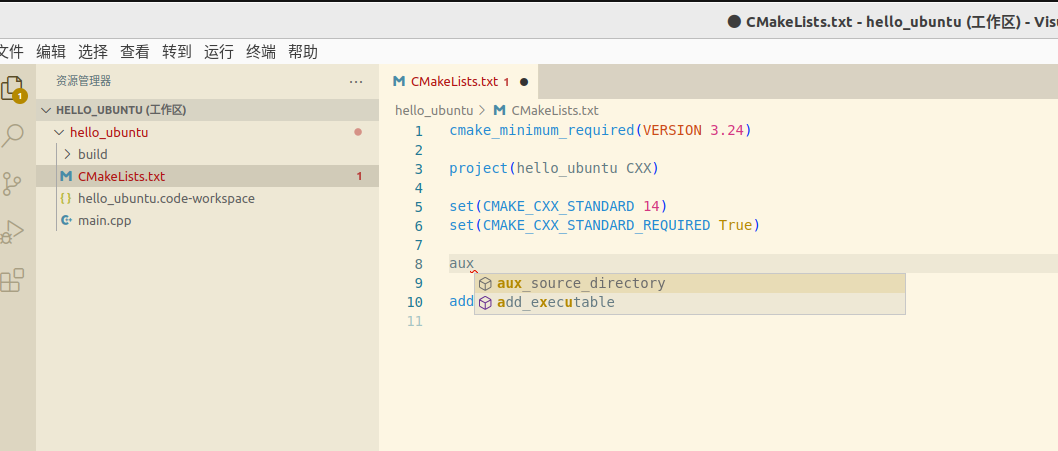Viewport: 1058px width, 451px height.
Task: Accept the aux_source_directory suggestion
Action: (690, 284)
